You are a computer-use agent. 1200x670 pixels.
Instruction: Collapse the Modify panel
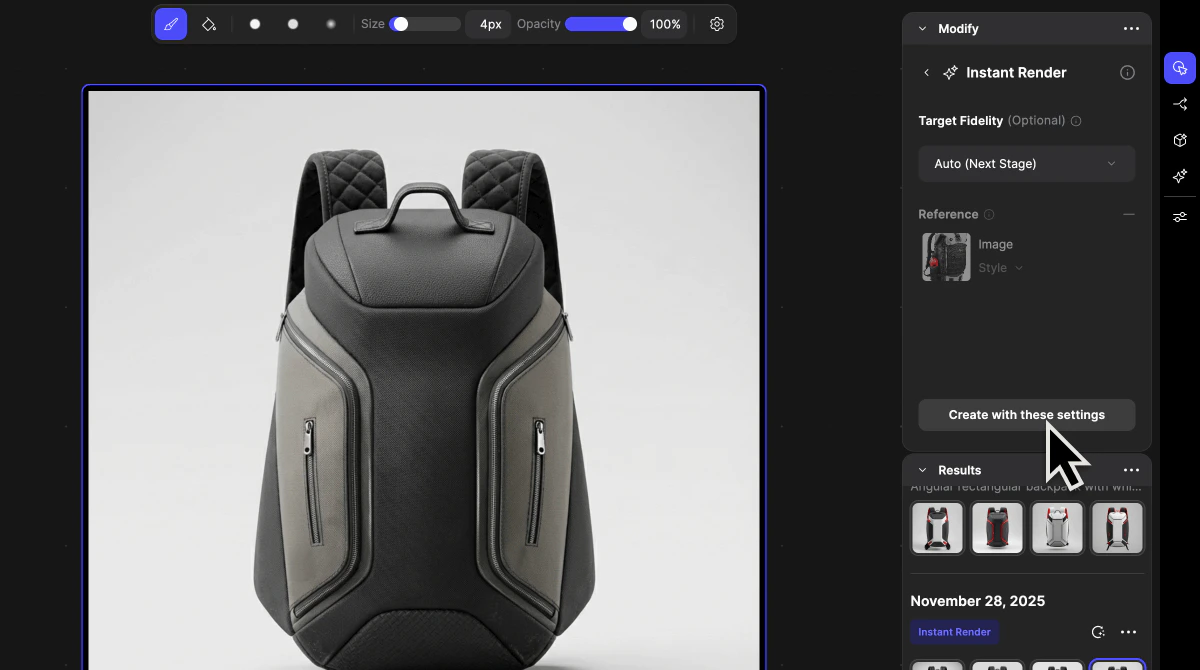922,29
